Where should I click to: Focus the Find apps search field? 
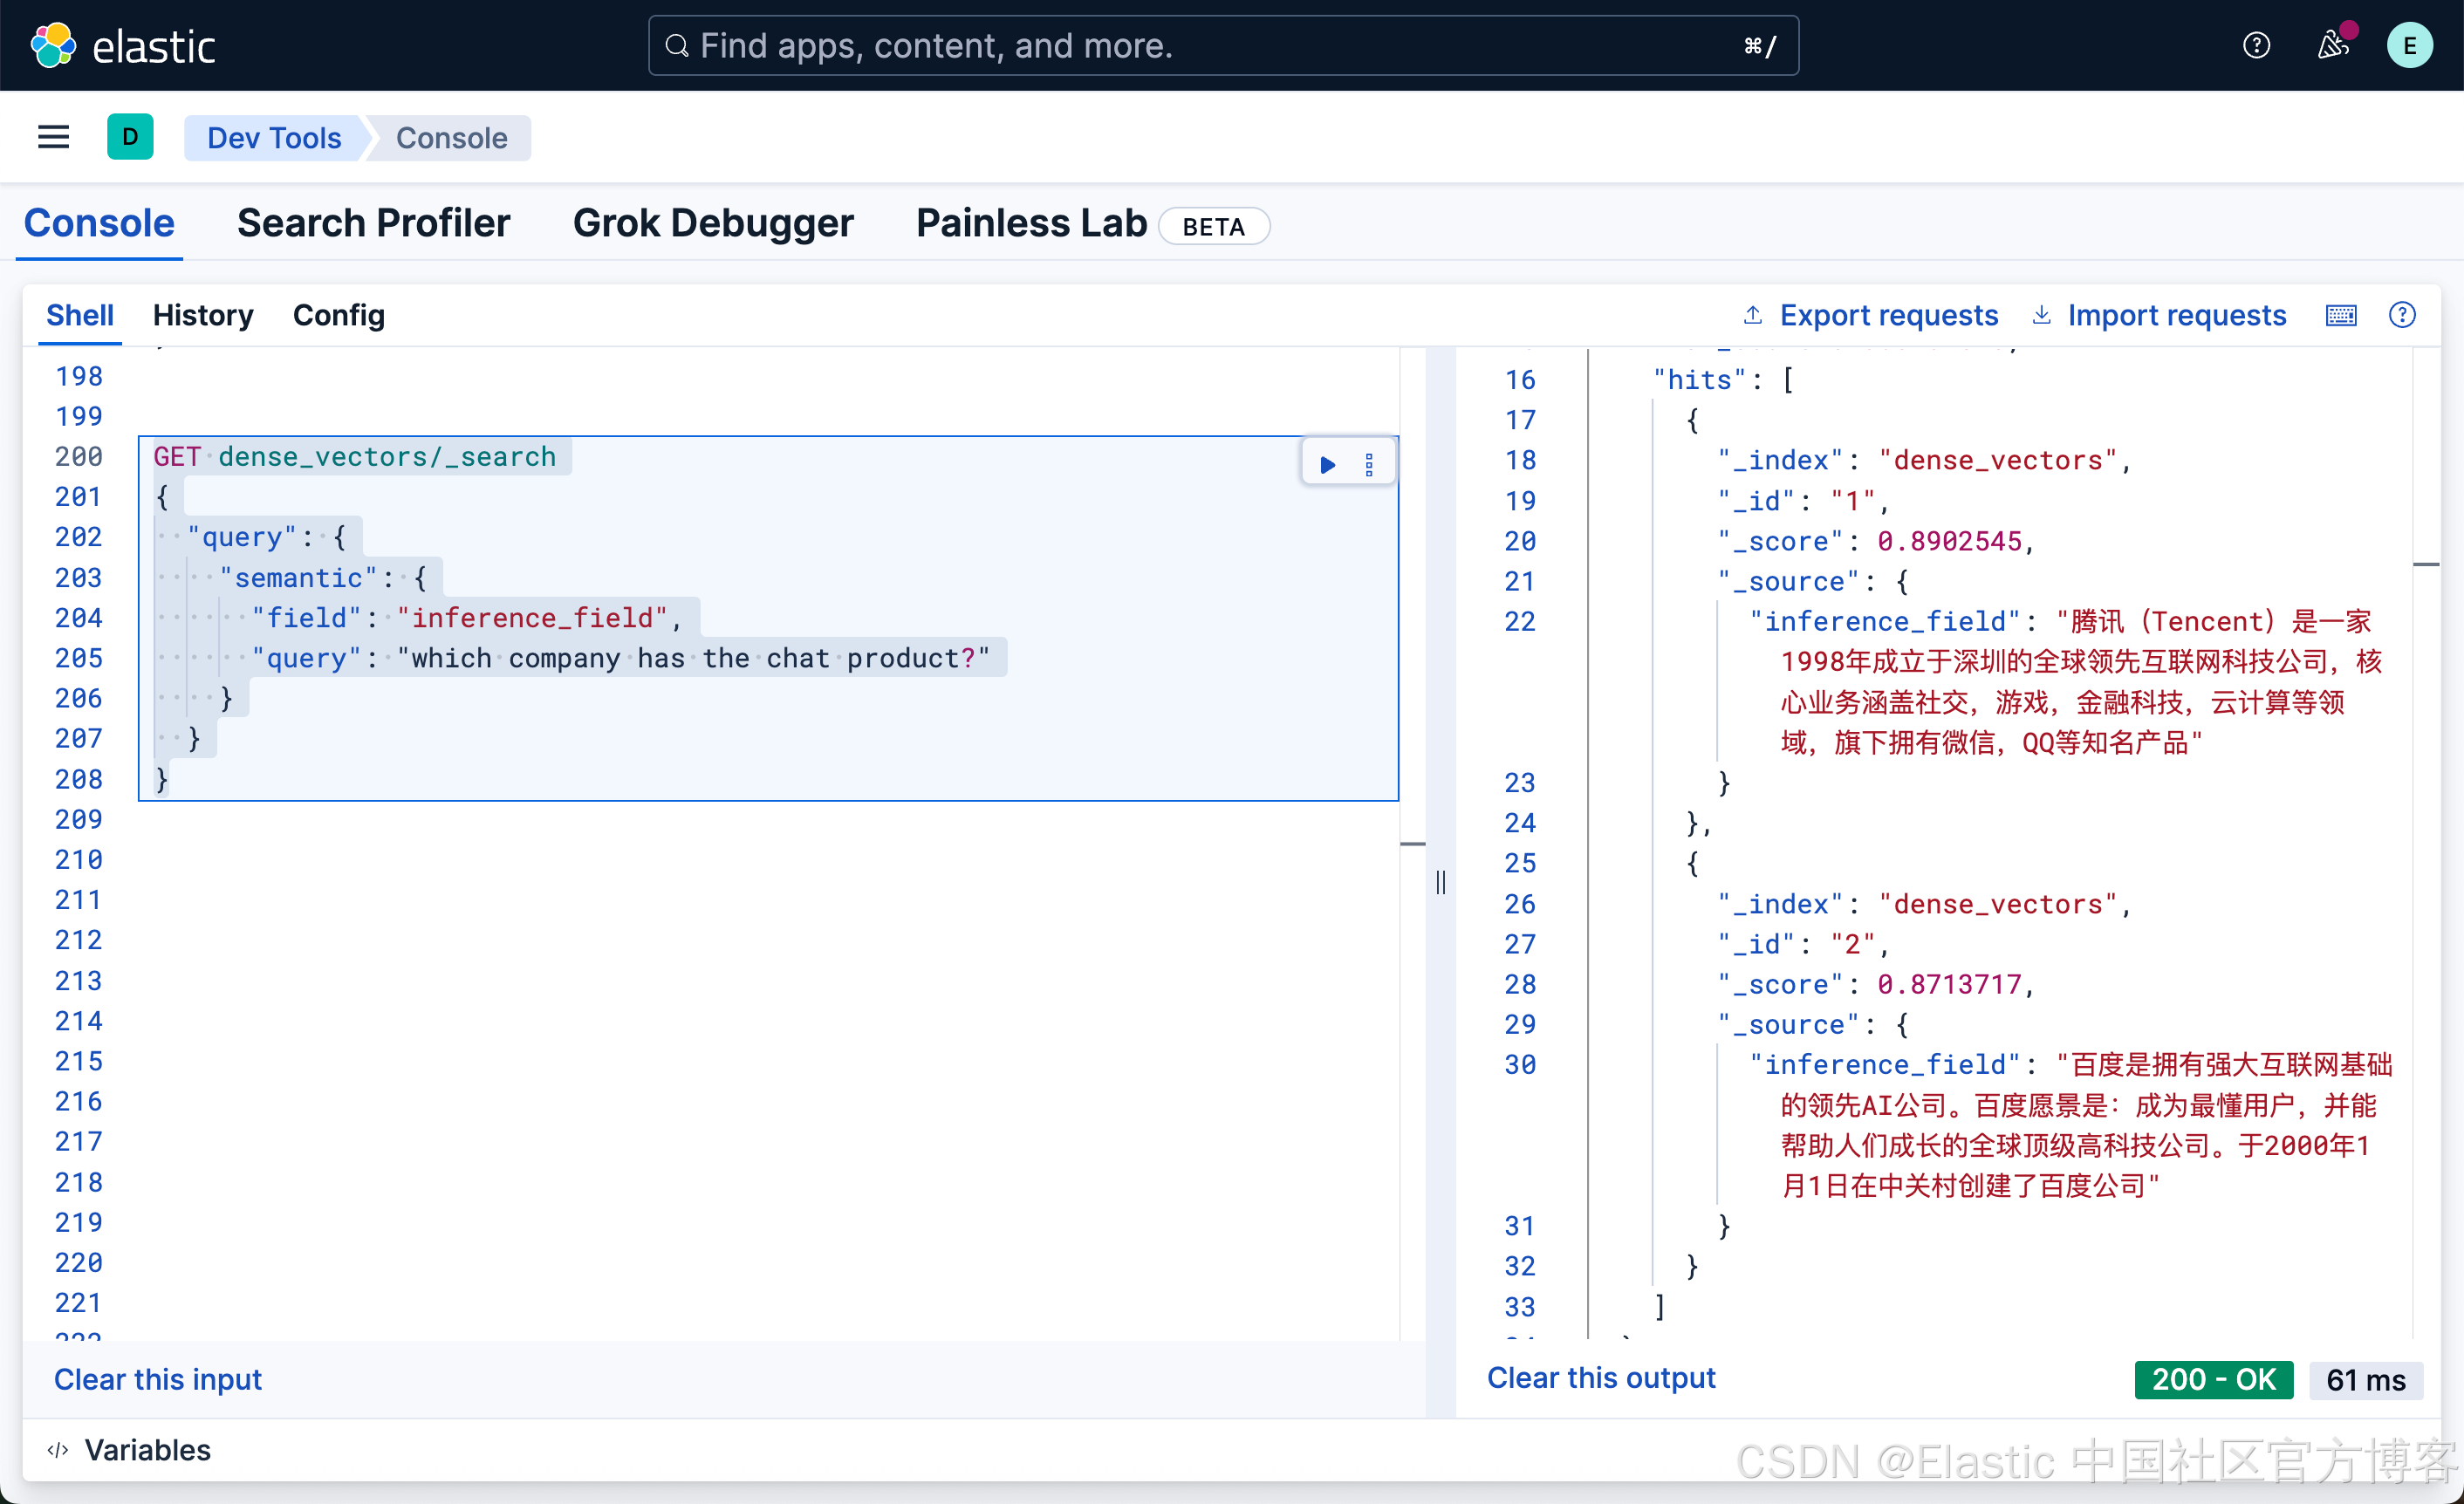(1222, 45)
